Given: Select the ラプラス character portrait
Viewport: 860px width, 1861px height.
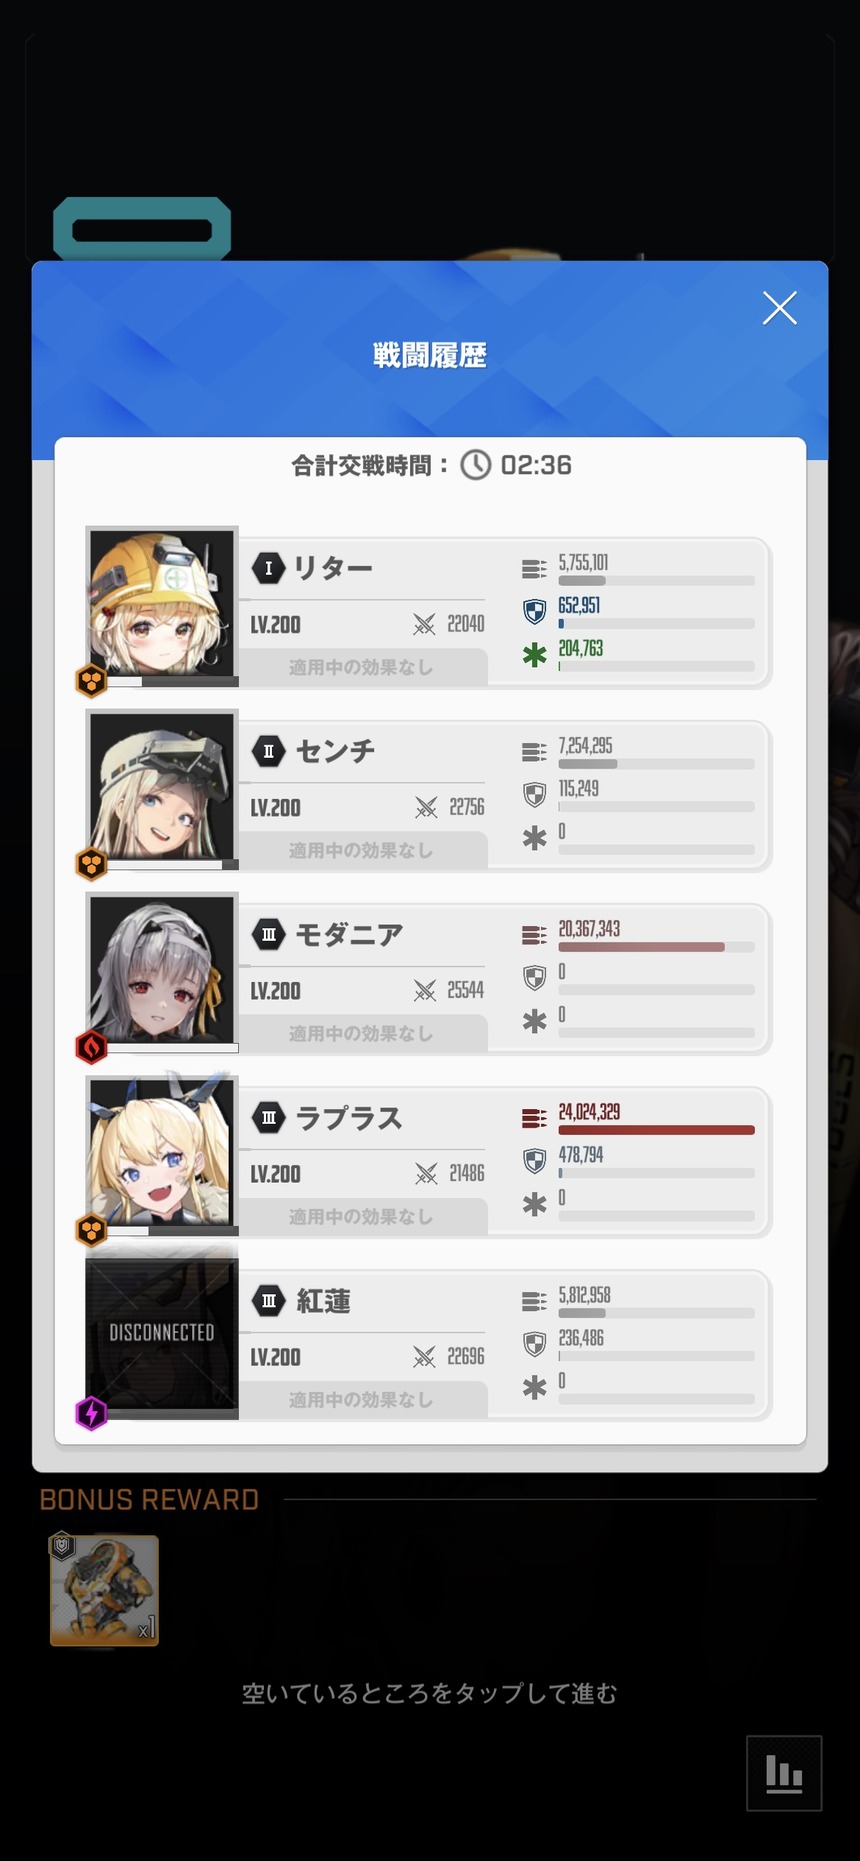Looking at the screenshot, I should click(162, 1154).
